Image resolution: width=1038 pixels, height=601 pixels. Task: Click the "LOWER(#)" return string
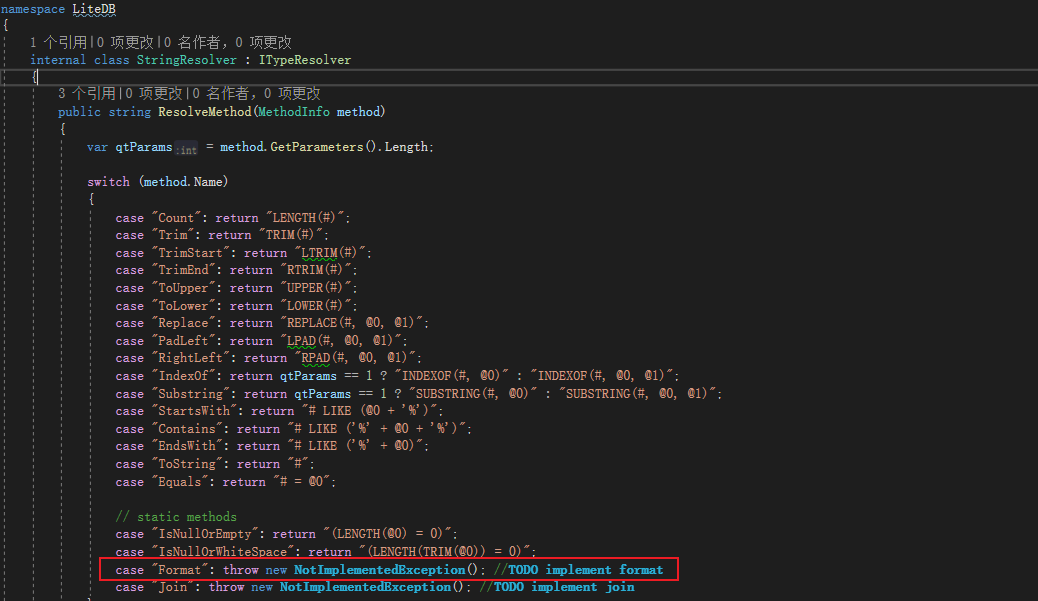point(314,306)
